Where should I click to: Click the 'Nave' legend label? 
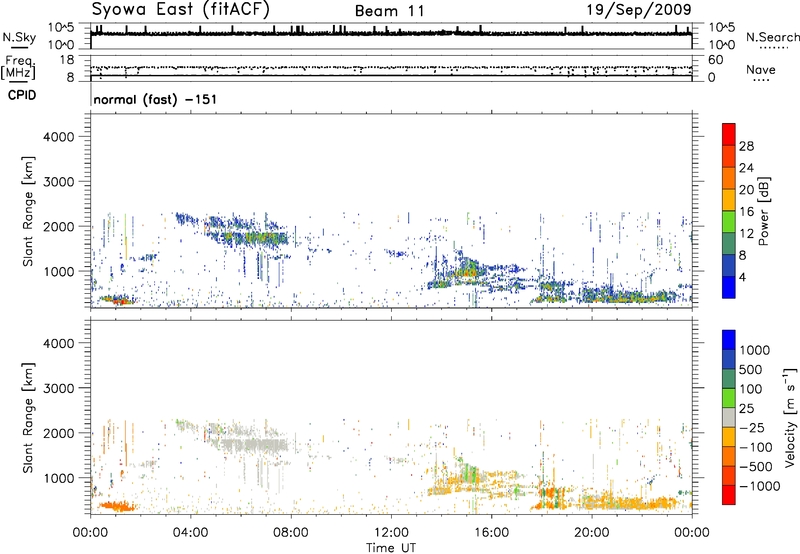761,69
